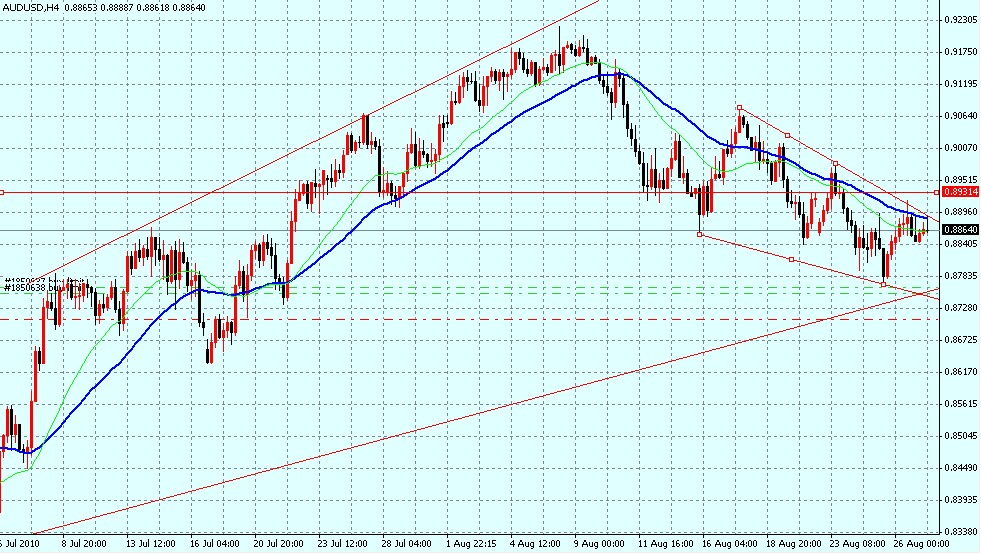This screenshot has height=554, width=981.
Task: Click the 0.91750 price scale label
Action: (960, 52)
